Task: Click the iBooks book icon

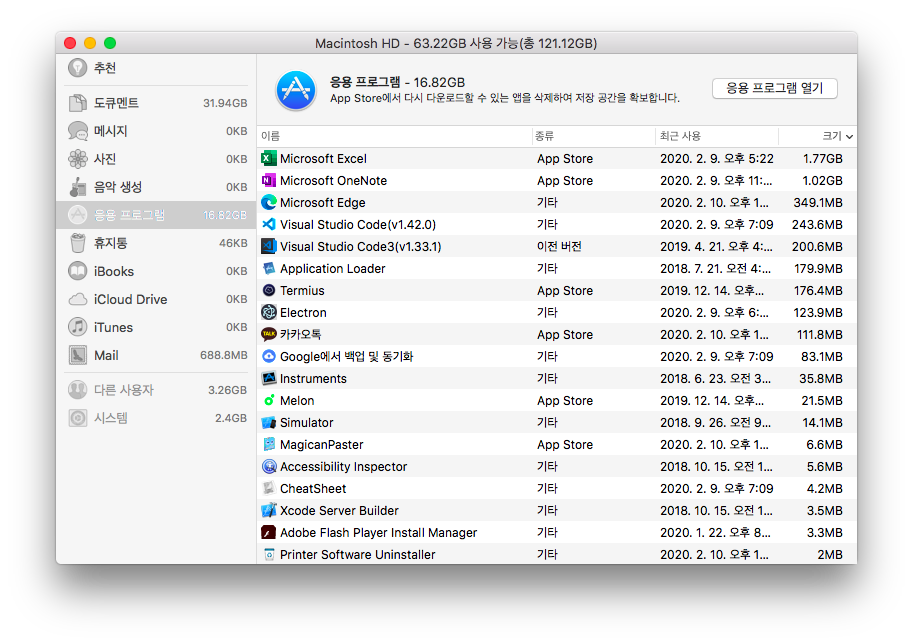Action: (77, 271)
